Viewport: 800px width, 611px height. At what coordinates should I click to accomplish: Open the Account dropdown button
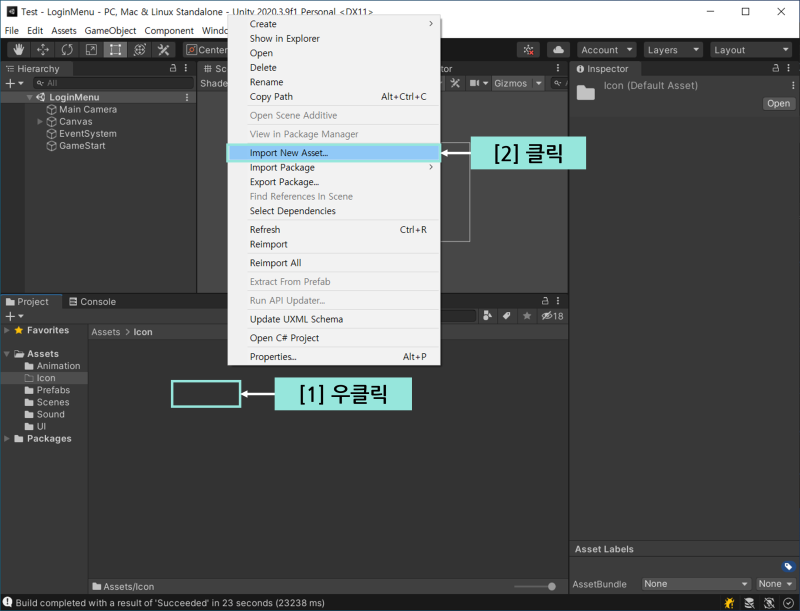coord(607,49)
